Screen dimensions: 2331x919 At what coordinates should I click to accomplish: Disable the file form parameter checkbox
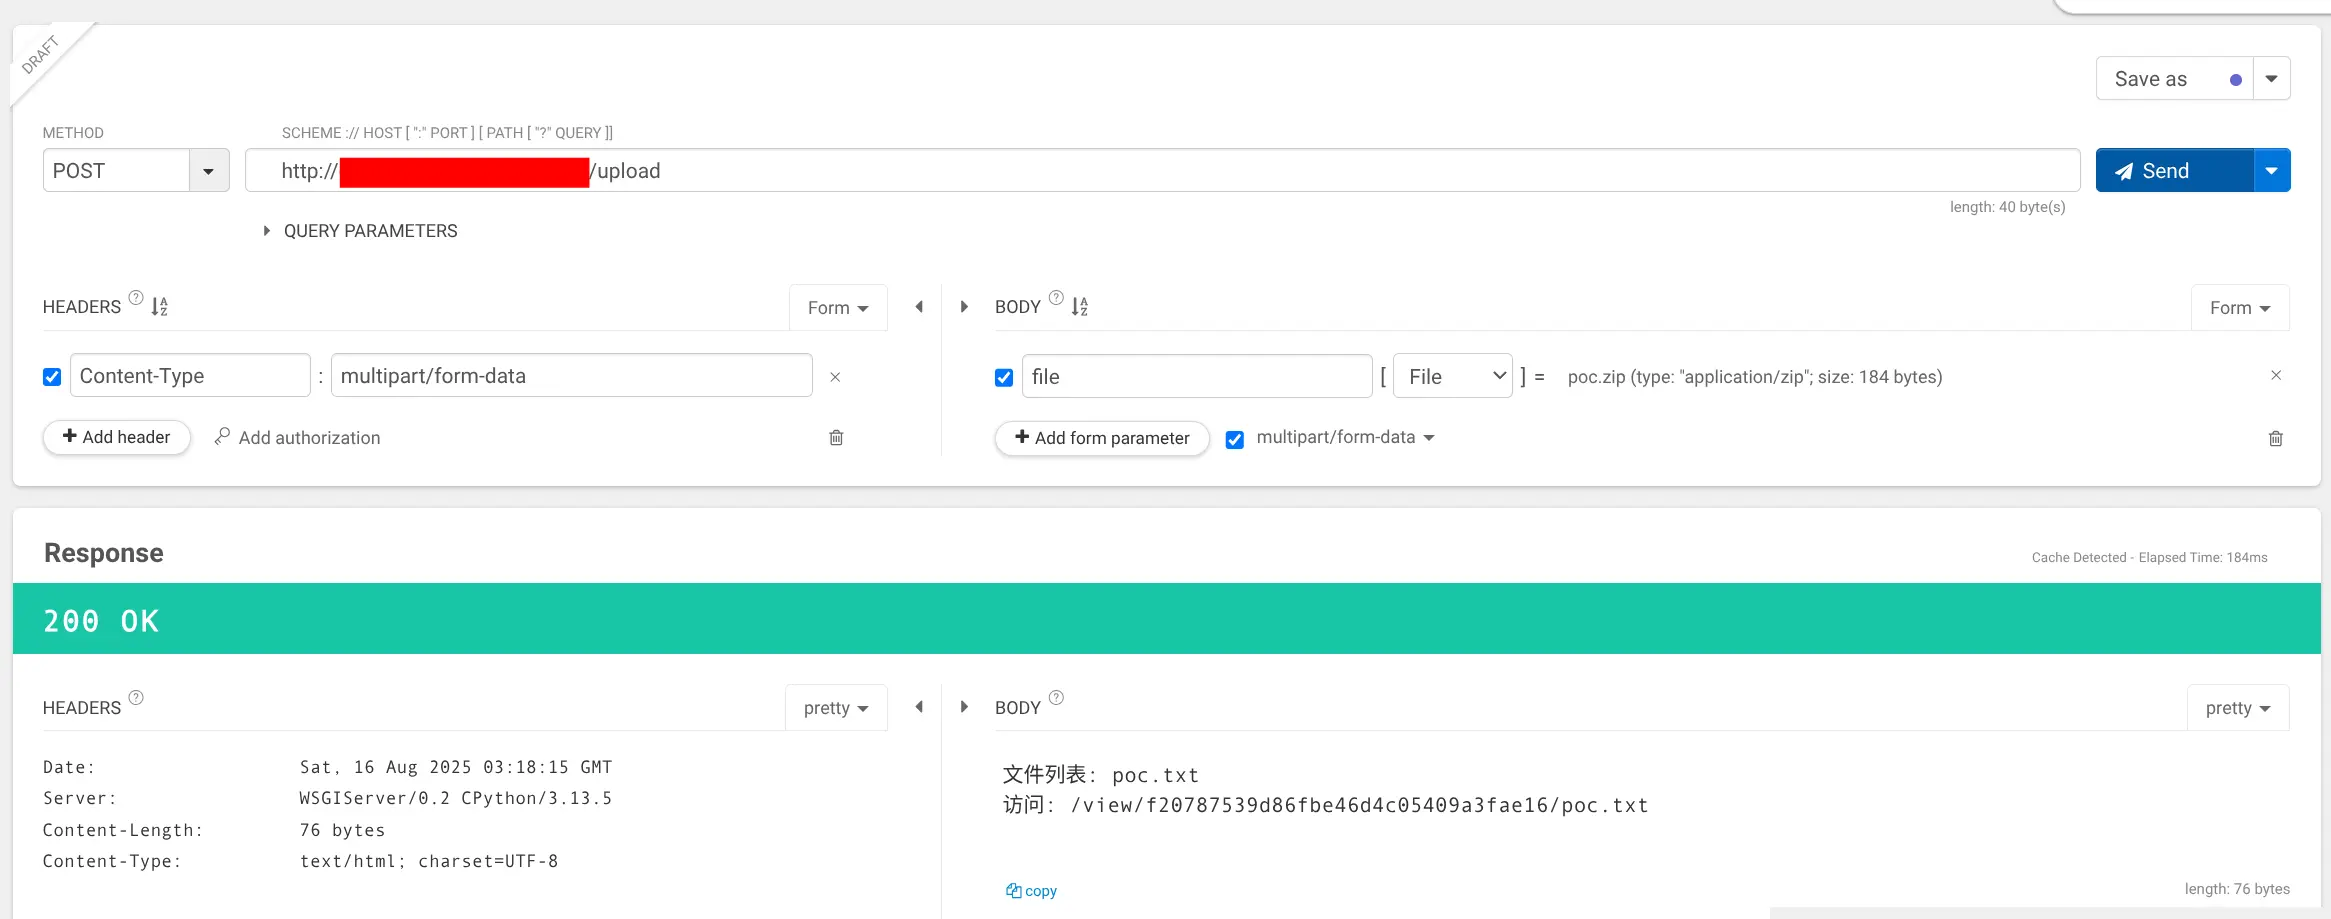[1004, 378]
